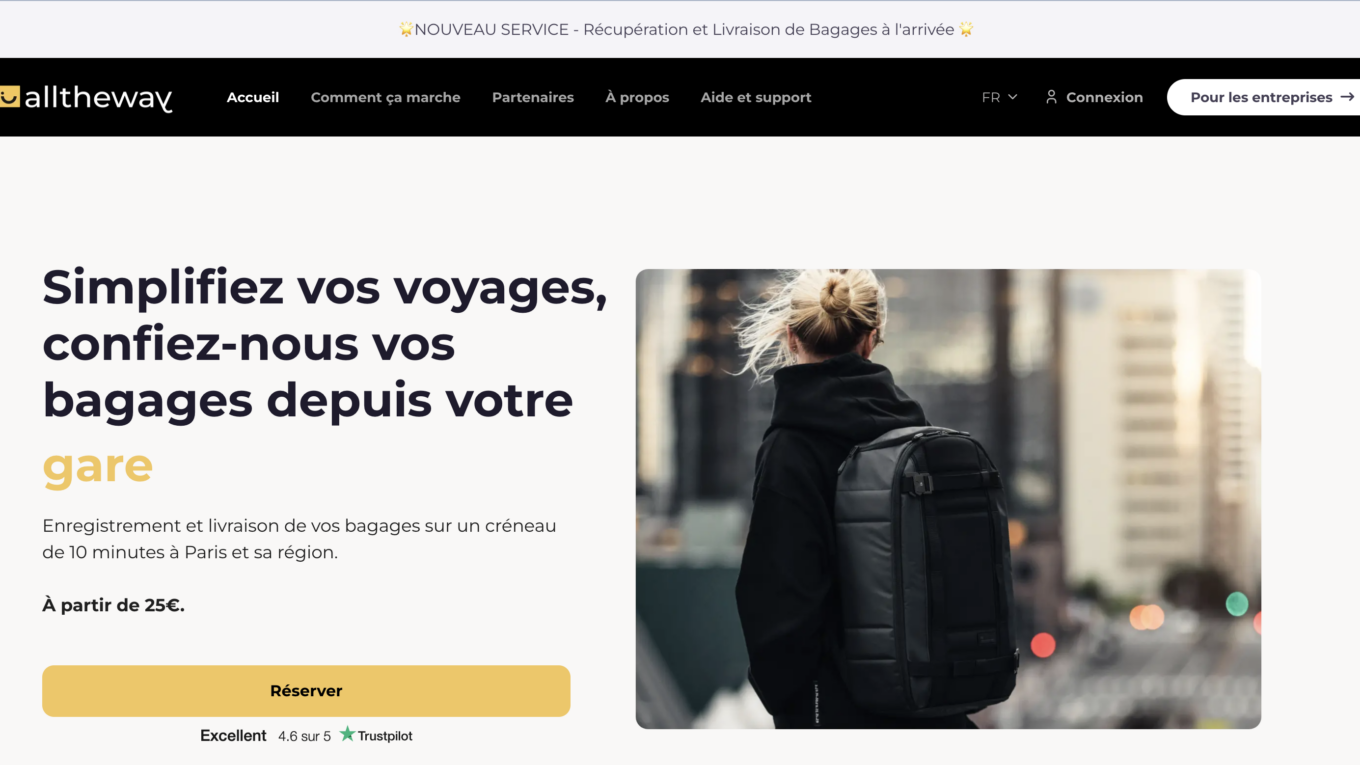Click the green Trustpilot star icon

[347, 734]
